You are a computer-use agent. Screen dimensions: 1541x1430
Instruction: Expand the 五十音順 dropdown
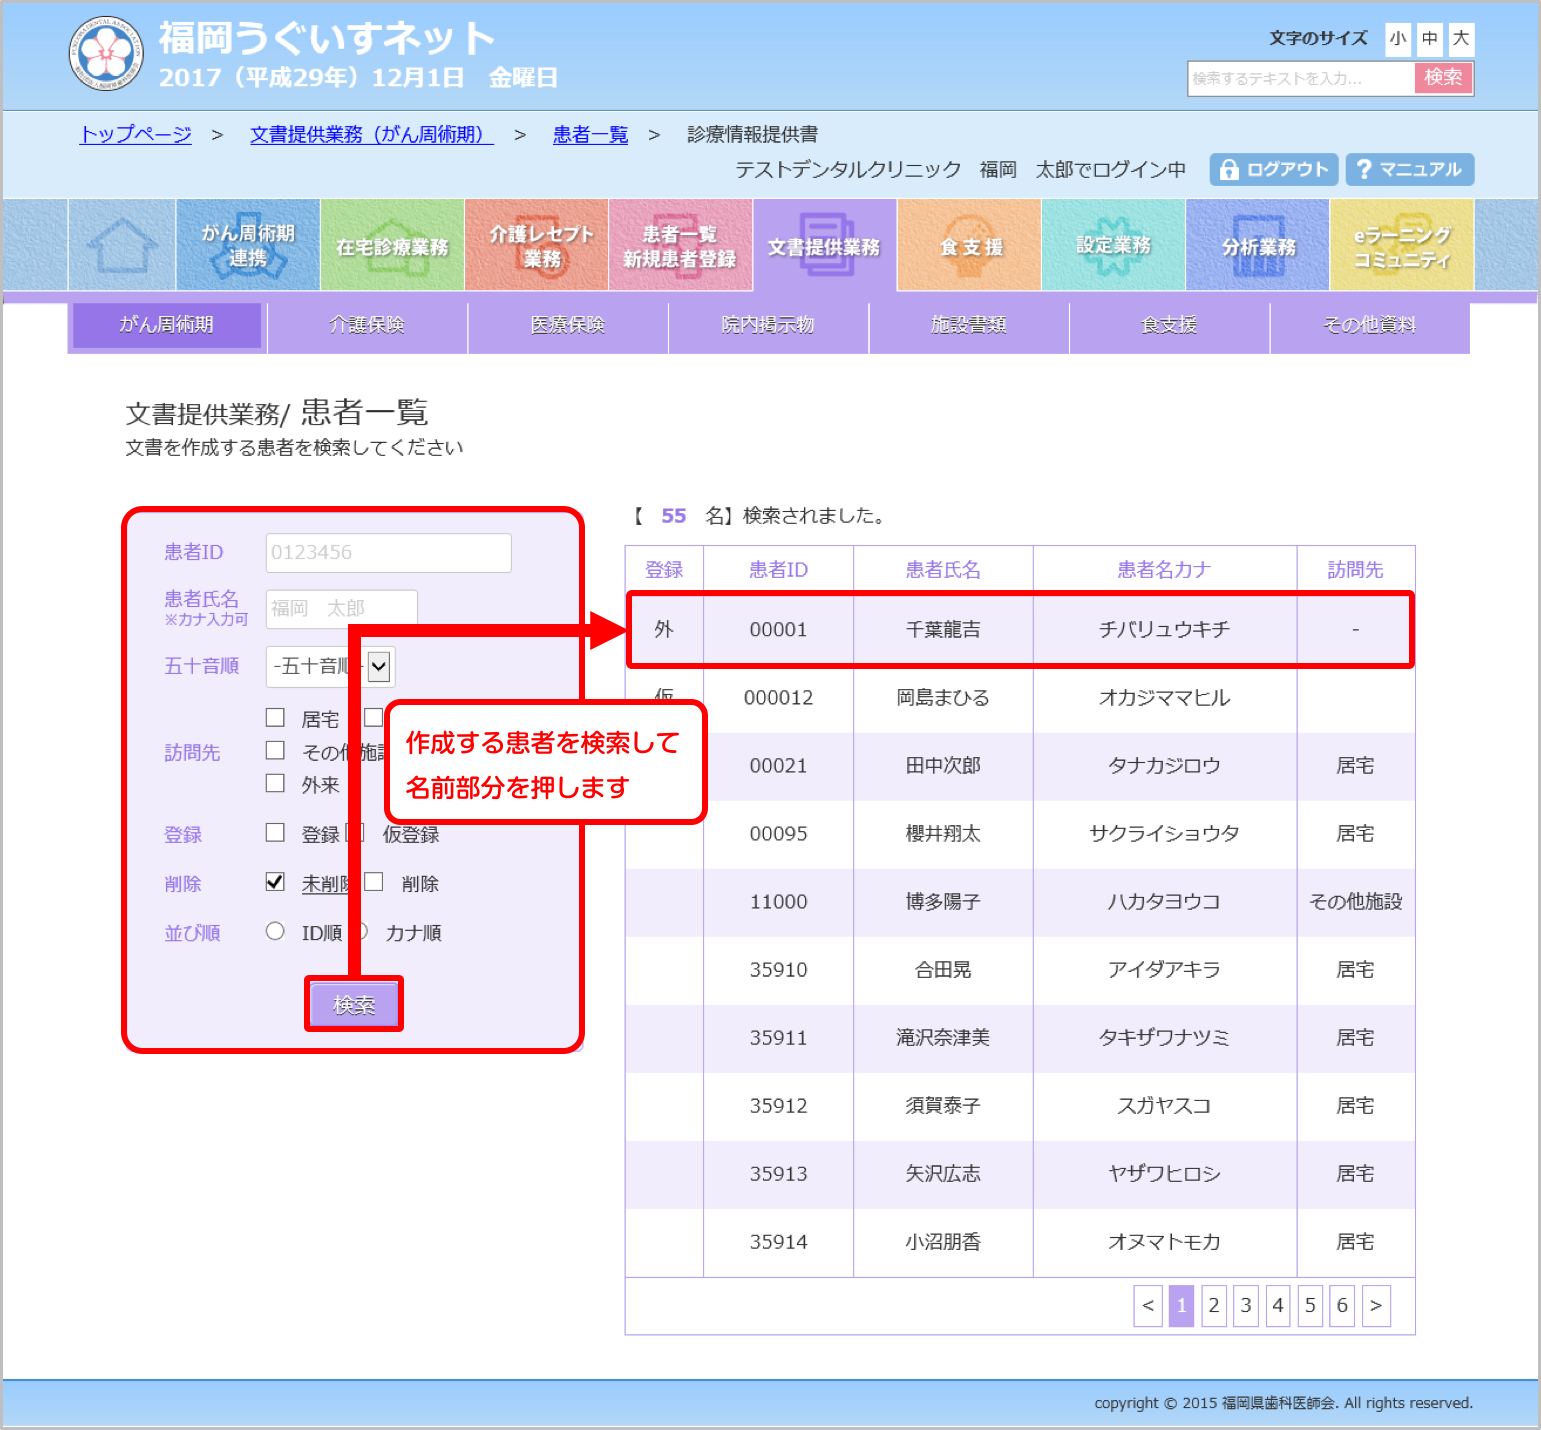click(379, 667)
